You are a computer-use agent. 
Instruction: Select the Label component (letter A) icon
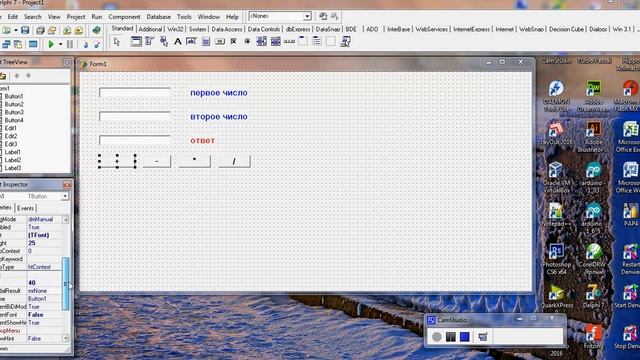178,42
